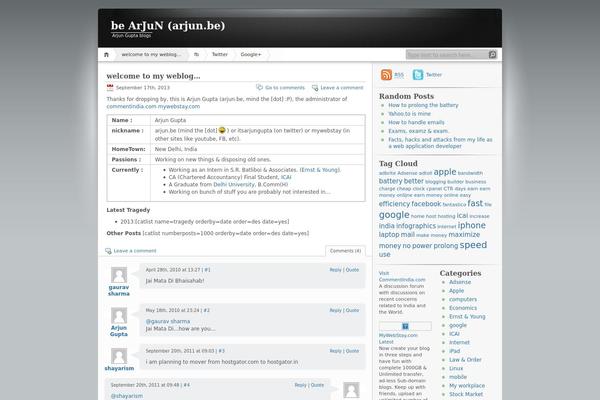The image size is (600, 400).
Task: Click the avatar of gaurav sharma
Action: (119, 275)
